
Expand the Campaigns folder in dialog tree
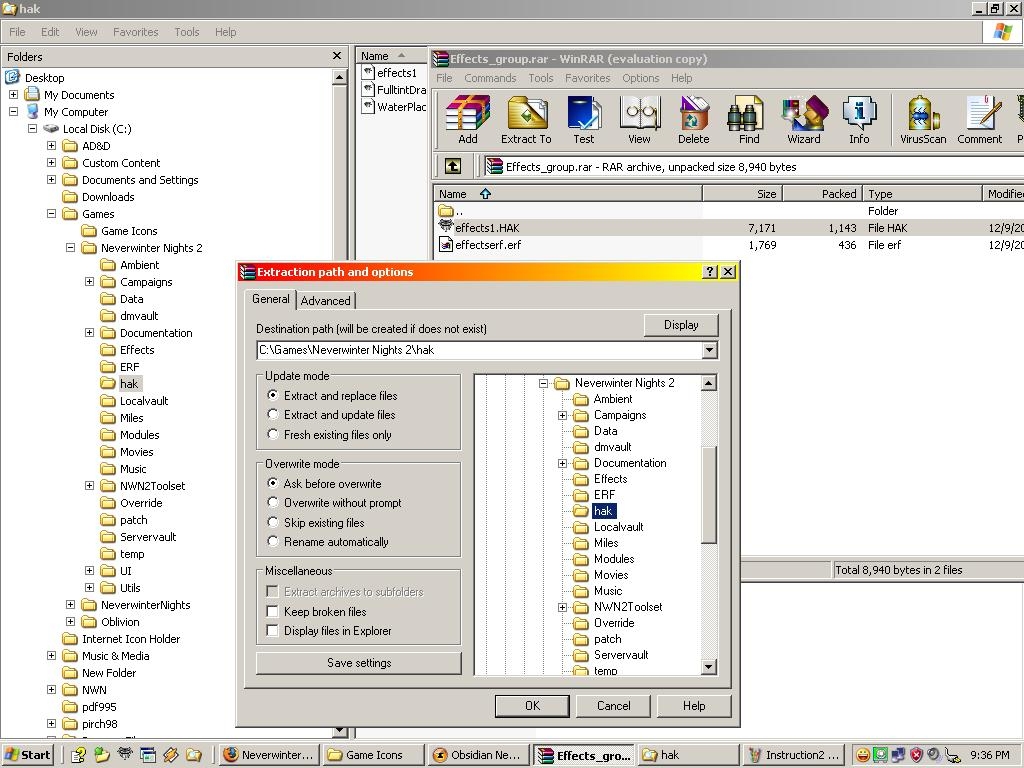tap(562, 415)
